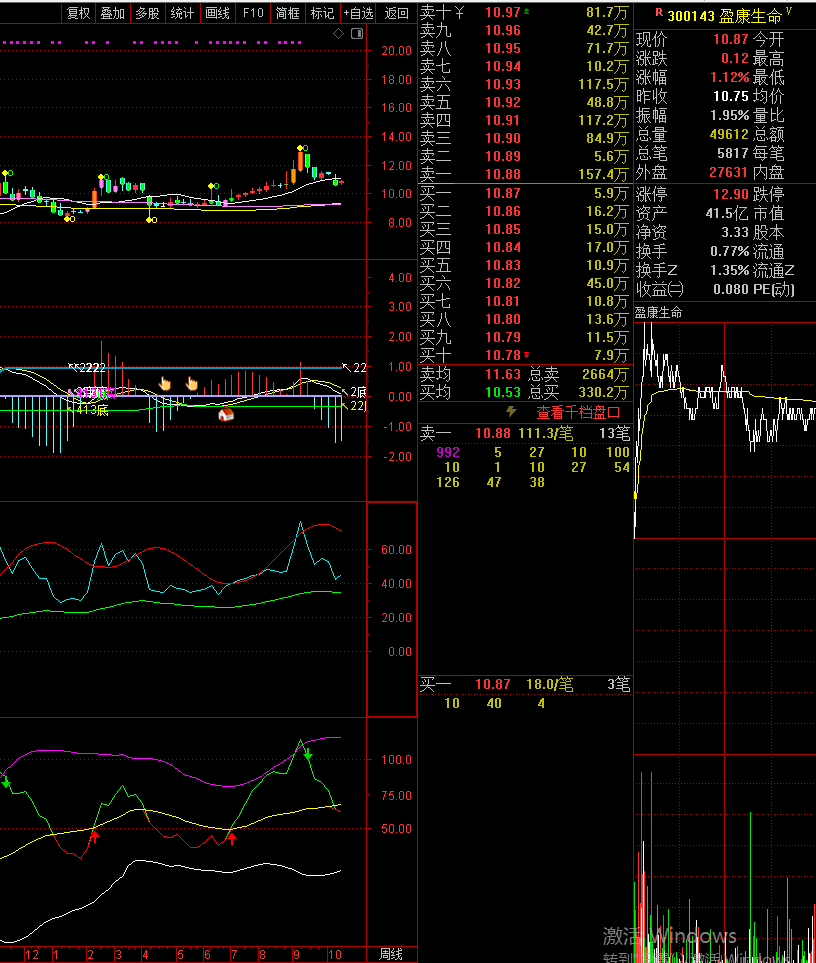The height and width of the screenshot is (963, 816).
Task: Open the 复权 adjustment menu
Action: 78,13
